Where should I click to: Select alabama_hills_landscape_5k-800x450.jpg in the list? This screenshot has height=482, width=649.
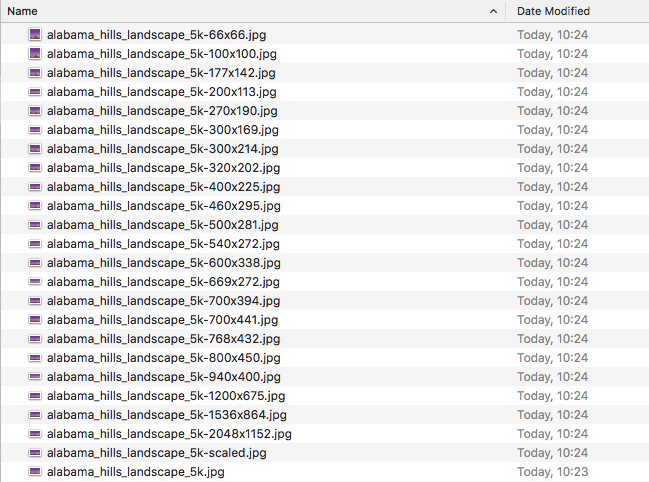163,358
